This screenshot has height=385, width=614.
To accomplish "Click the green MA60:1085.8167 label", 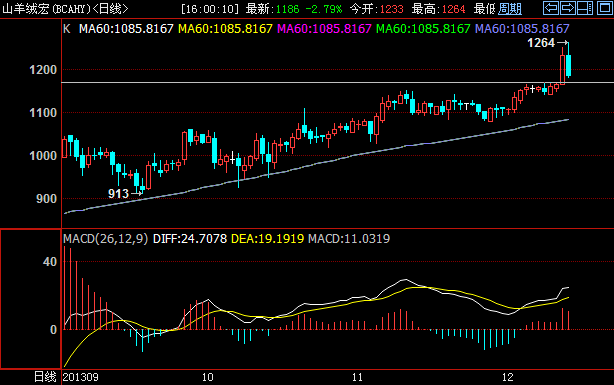I will click(x=423, y=29).
